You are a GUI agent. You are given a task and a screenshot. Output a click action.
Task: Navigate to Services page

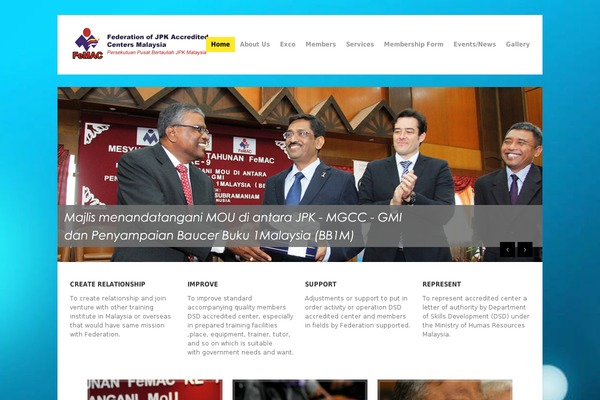click(360, 44)
